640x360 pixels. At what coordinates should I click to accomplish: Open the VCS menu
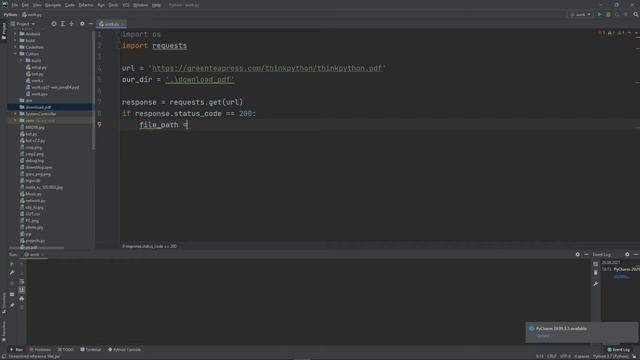click(x=126, y=5)
